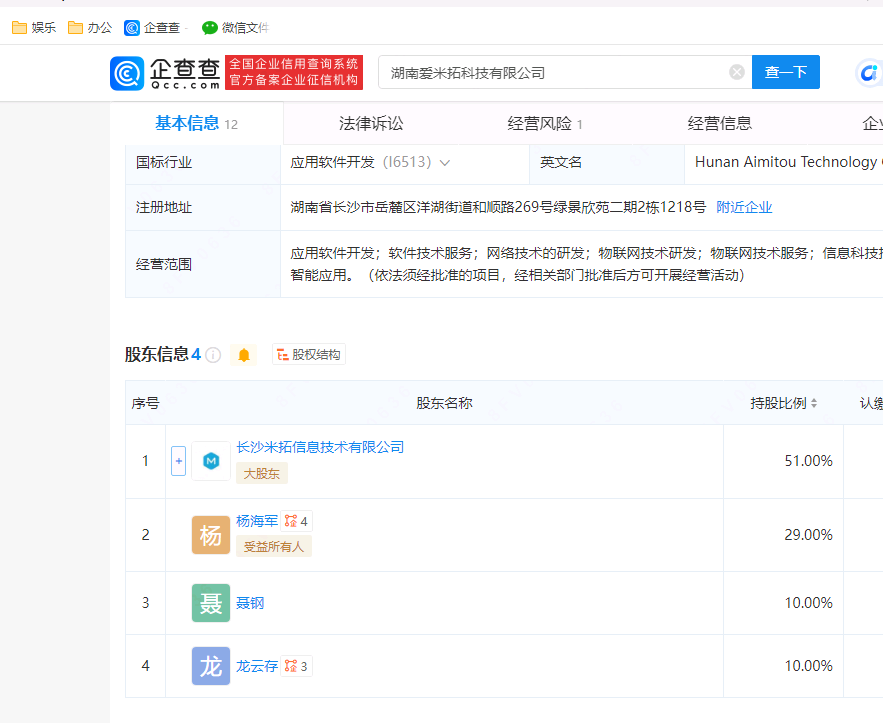
Task: Click the 聂 avatar icon
Action: [x=211, y=603]
